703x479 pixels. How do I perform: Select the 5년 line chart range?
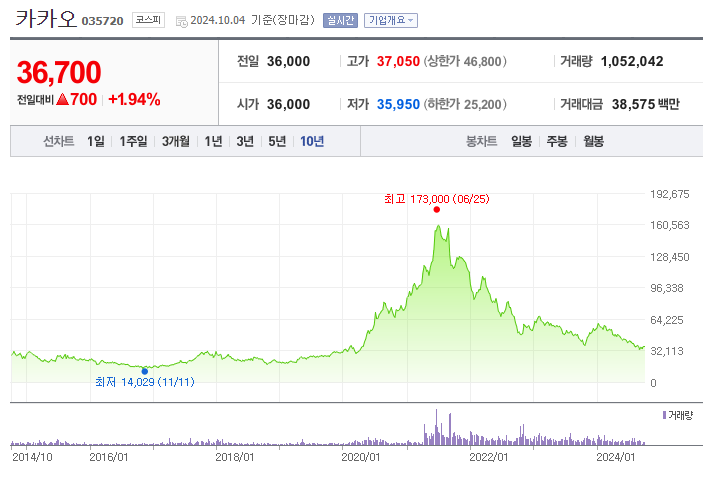click(x=277, y=142)
